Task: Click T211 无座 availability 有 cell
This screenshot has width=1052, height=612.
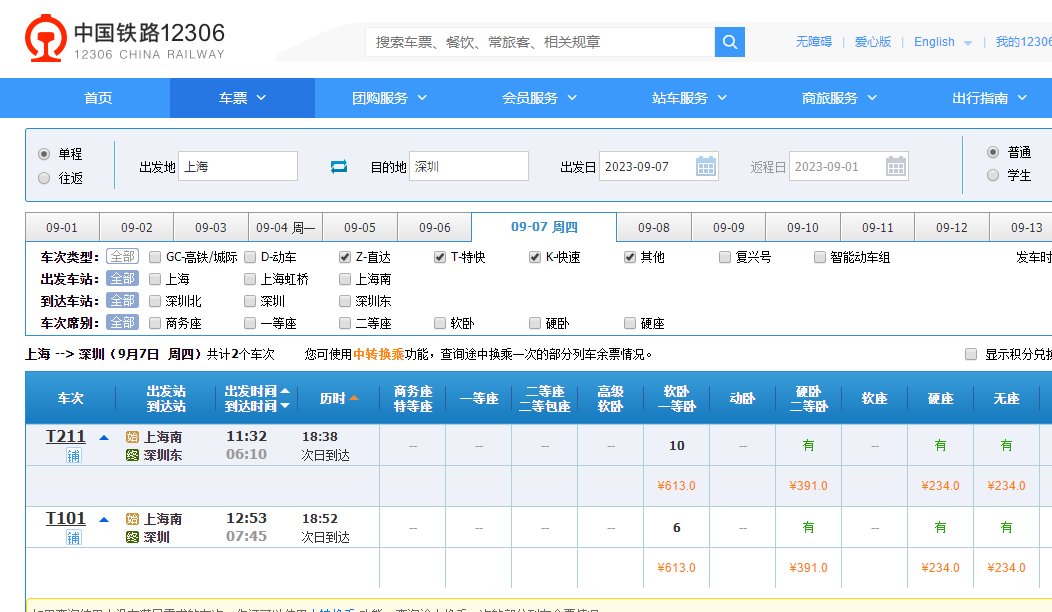Action: click(x=1006, y=446)
